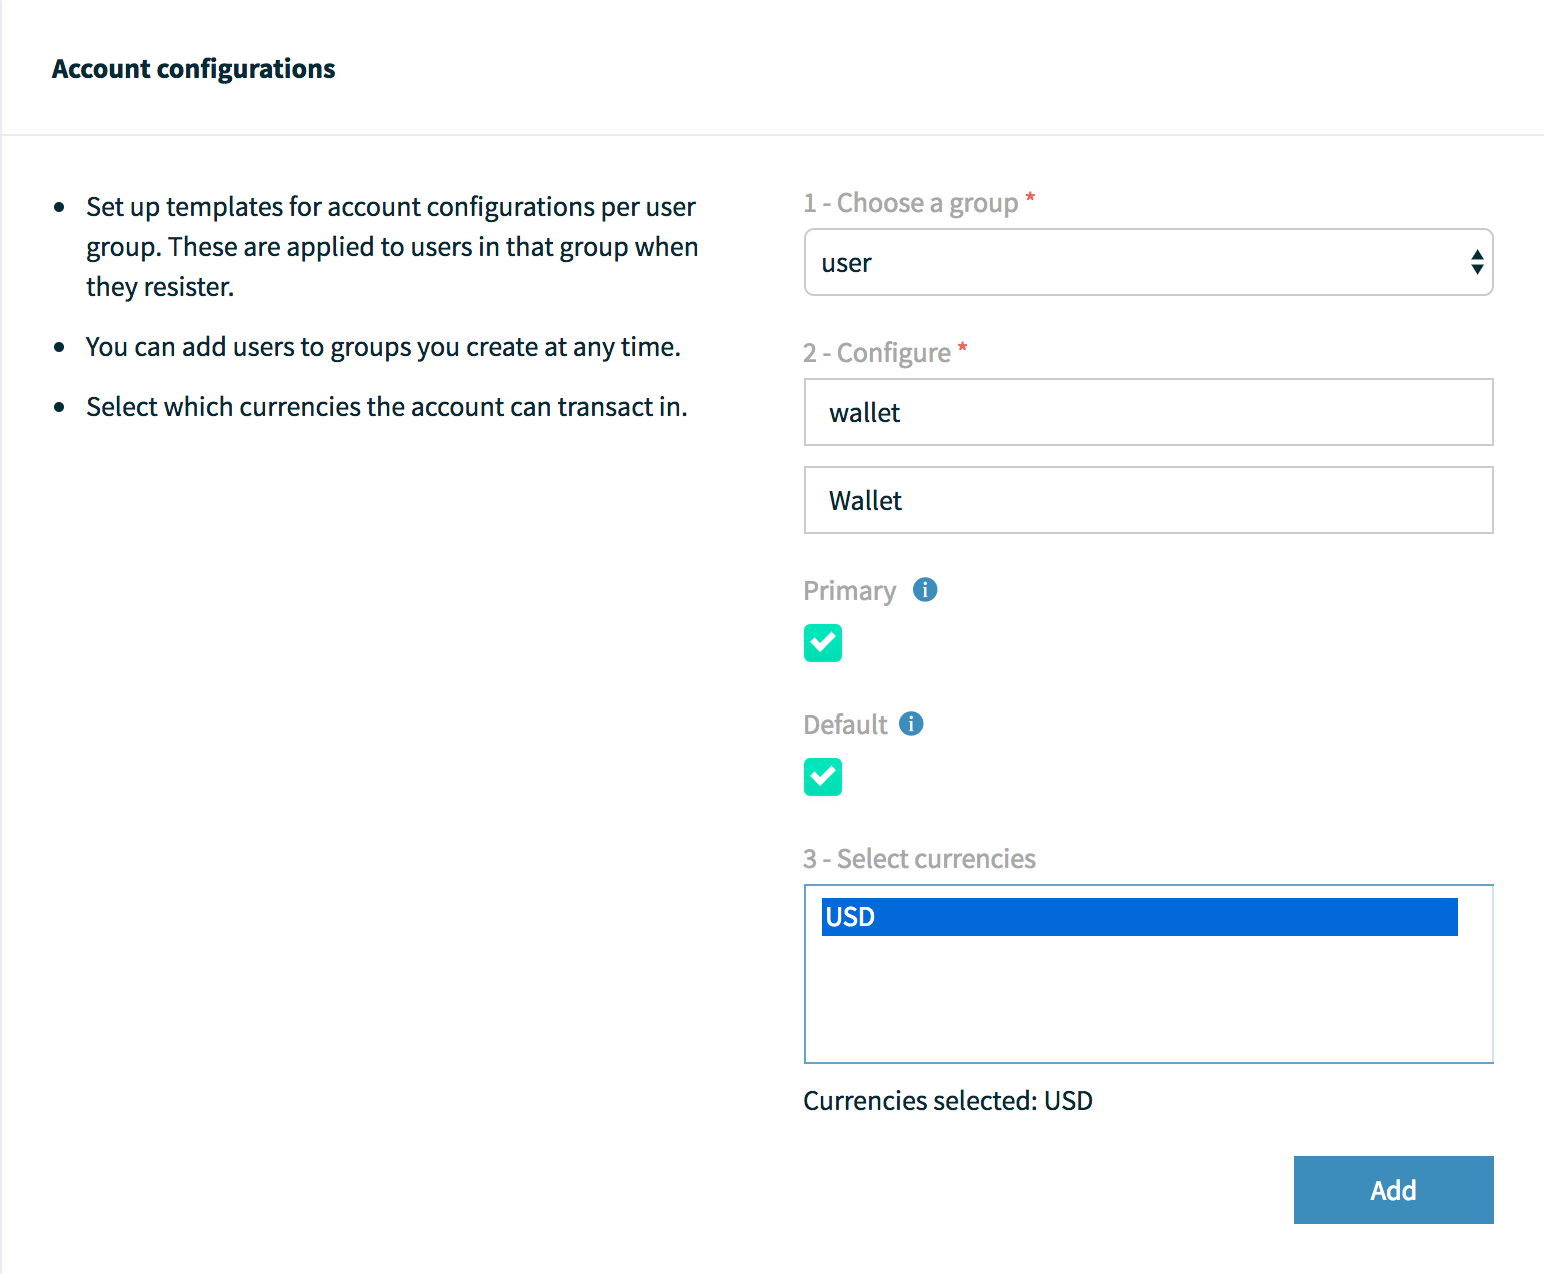Click the "3 - Select currencies" label
1544x1274 pixels.
click(919, 859)
